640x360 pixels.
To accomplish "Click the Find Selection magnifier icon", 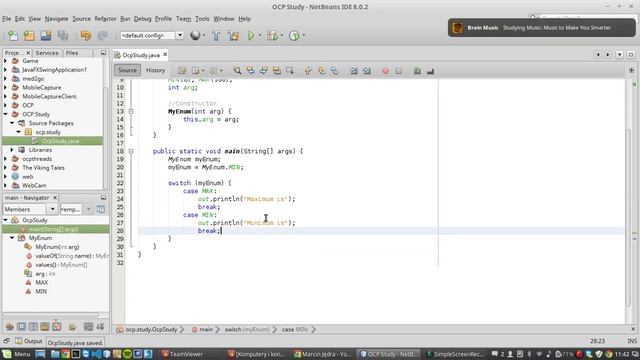I will point(237,71).
